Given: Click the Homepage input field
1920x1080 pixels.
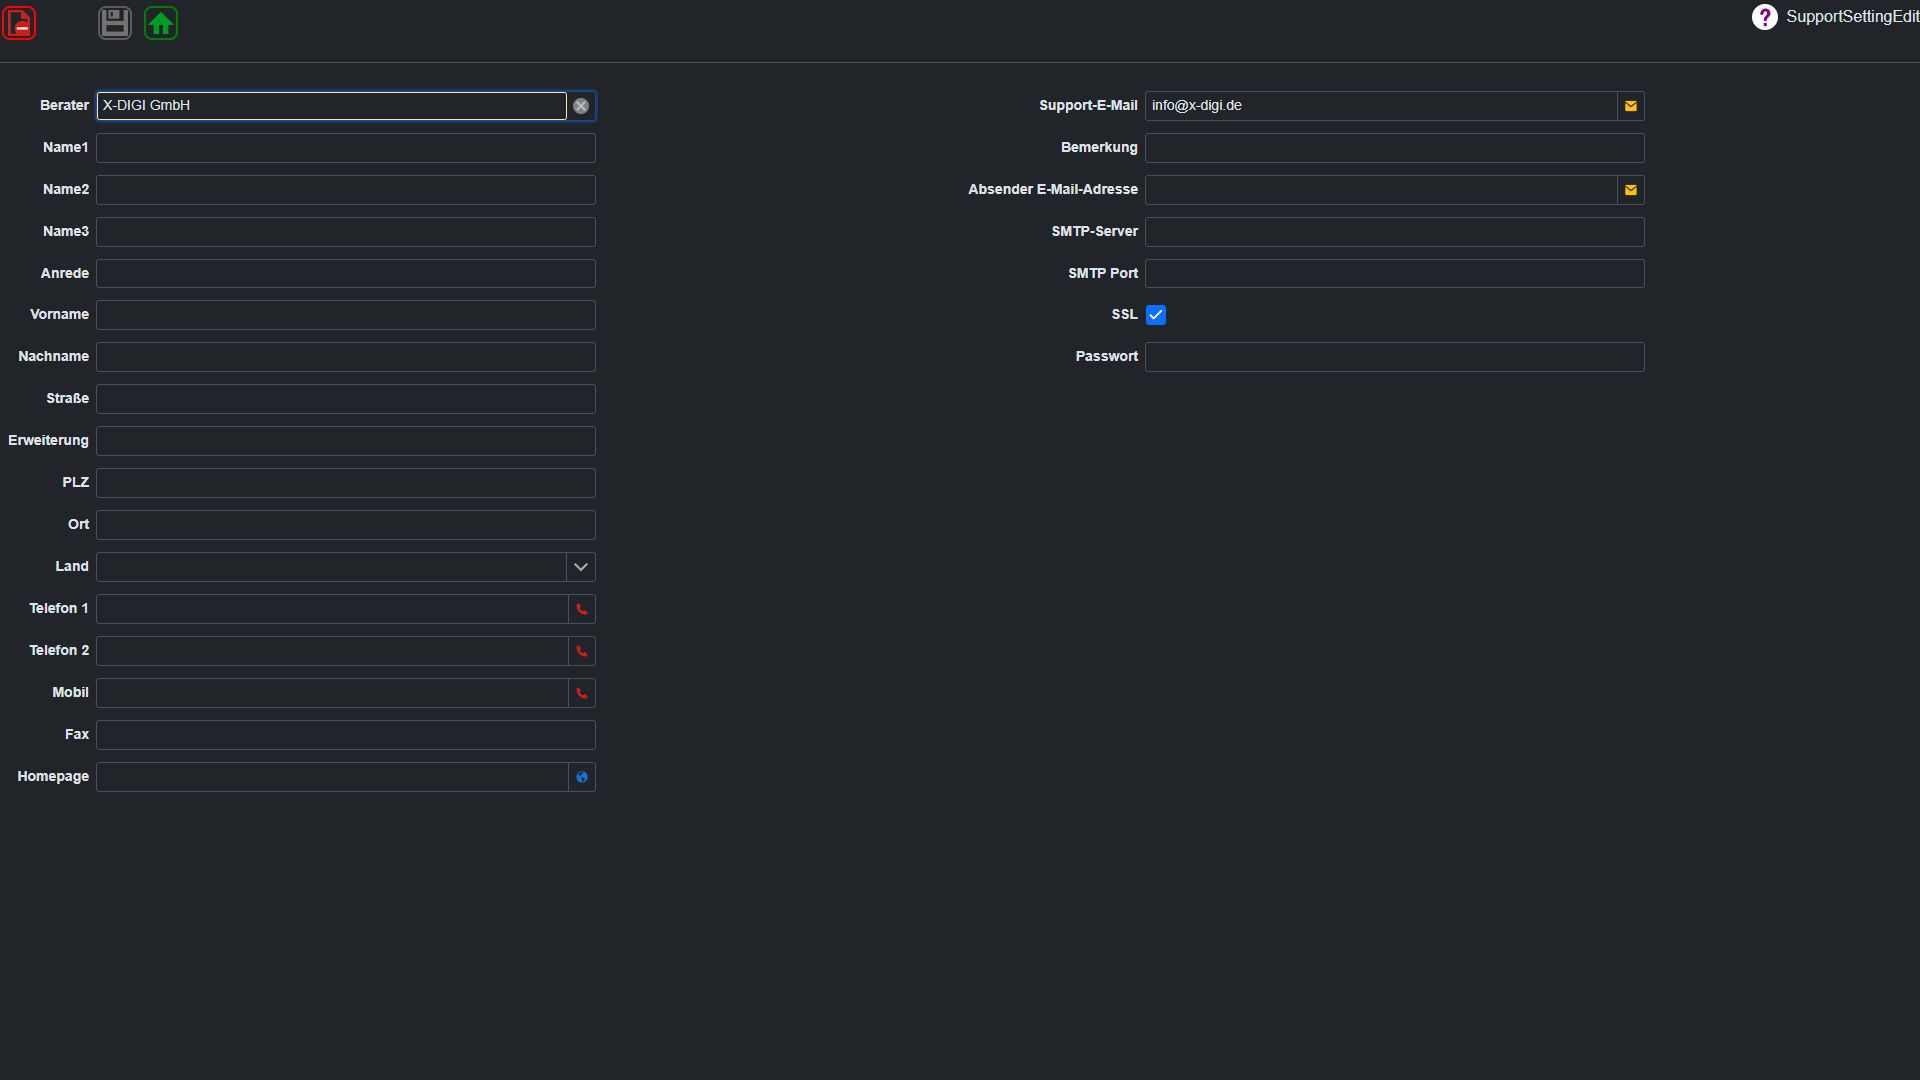Looking at the screenshot, I should (x=332, y=777).
